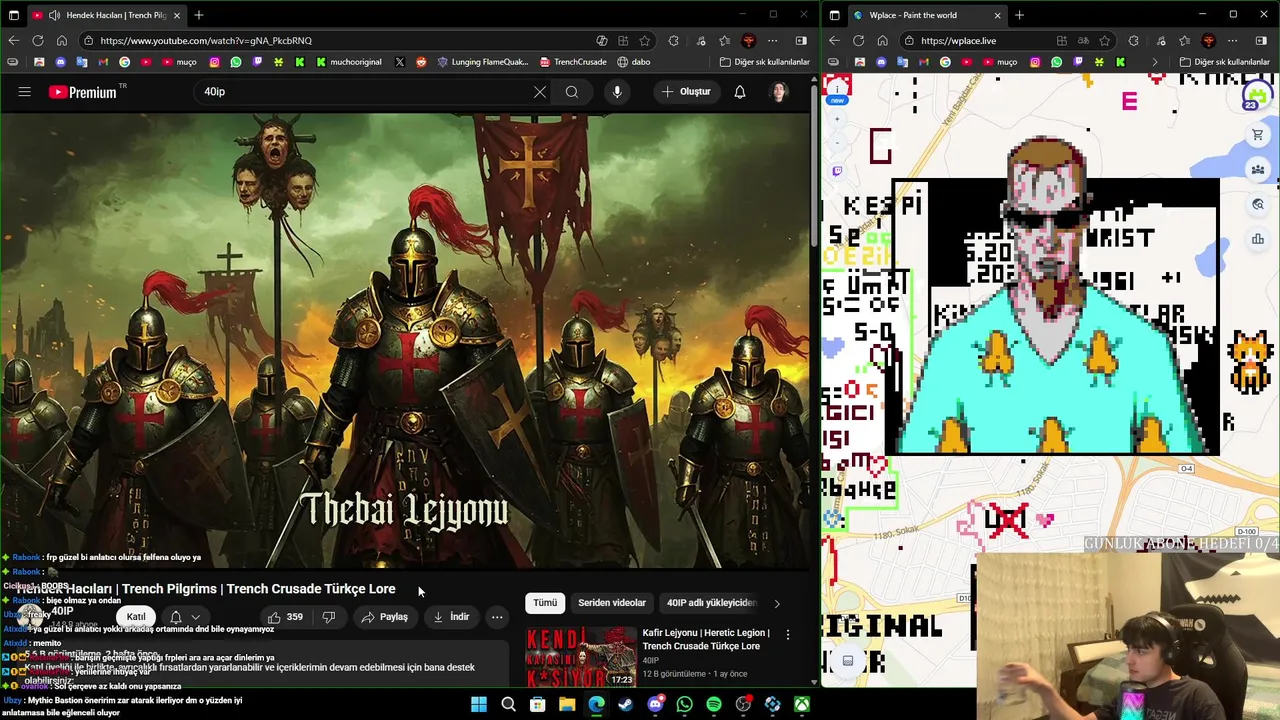The image size is (1280, 720).
Task: Select the 40IP adlı yükleyiciden chip
Action: (712, 603)
